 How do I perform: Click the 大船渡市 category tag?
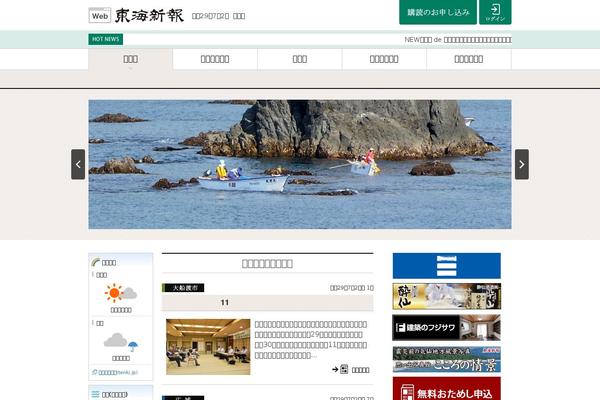[x=183, y=288]
